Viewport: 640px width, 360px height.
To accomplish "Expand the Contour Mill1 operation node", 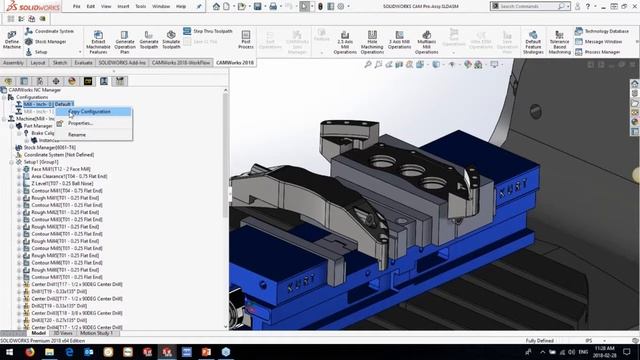I will click(x=19, y=191).
